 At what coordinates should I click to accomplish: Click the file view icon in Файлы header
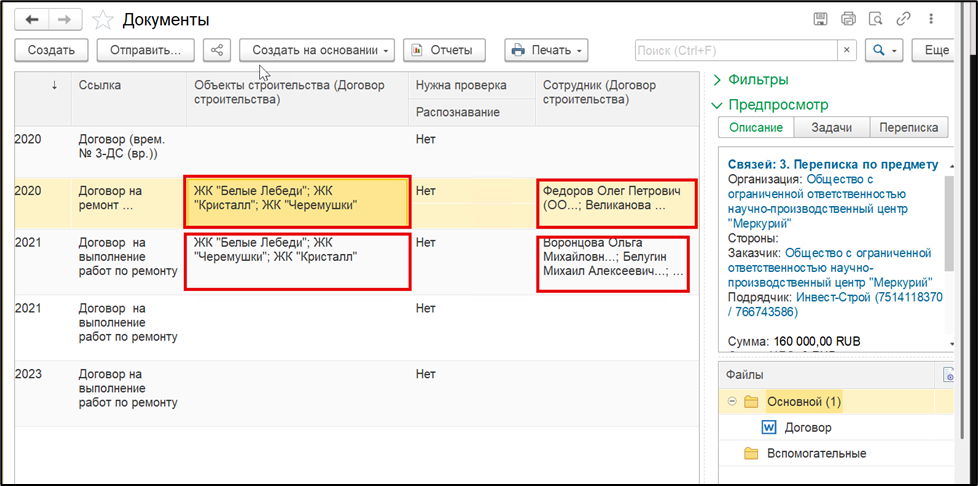[948, 375]
